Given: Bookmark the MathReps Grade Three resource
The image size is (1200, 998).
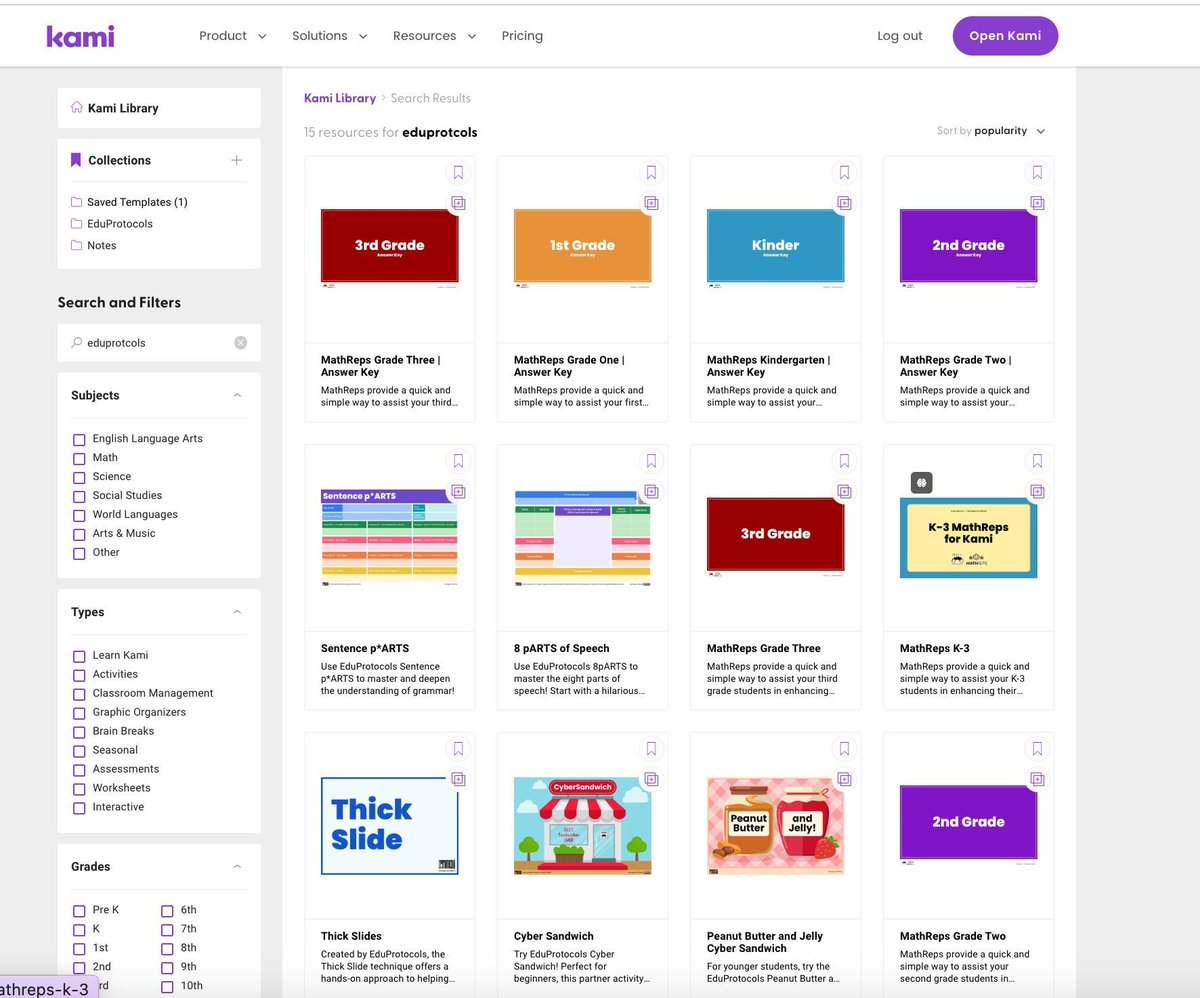Looking at the screenshot, I should (x=844, y=461).
